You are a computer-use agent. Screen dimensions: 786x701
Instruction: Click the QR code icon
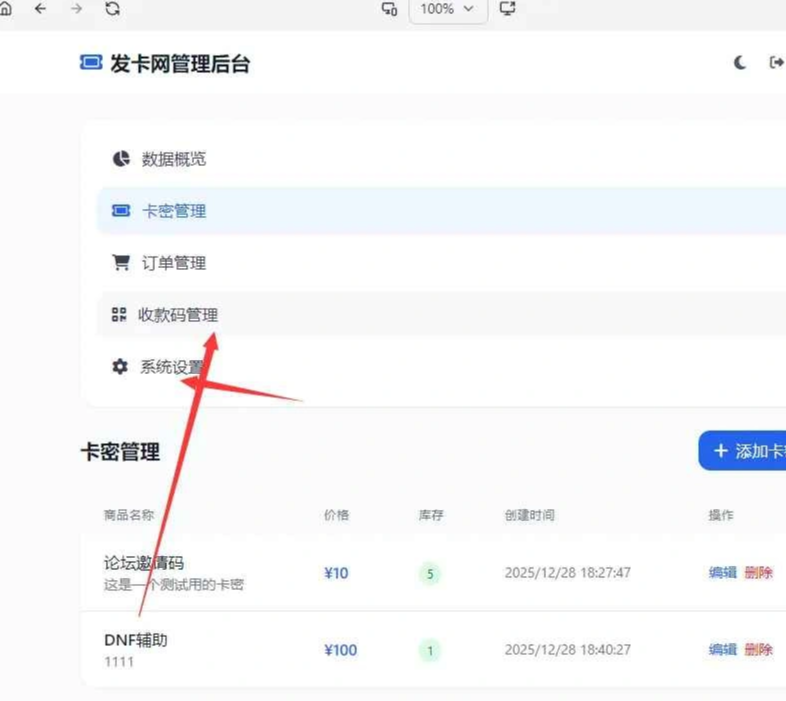click(x=119, y=314)
